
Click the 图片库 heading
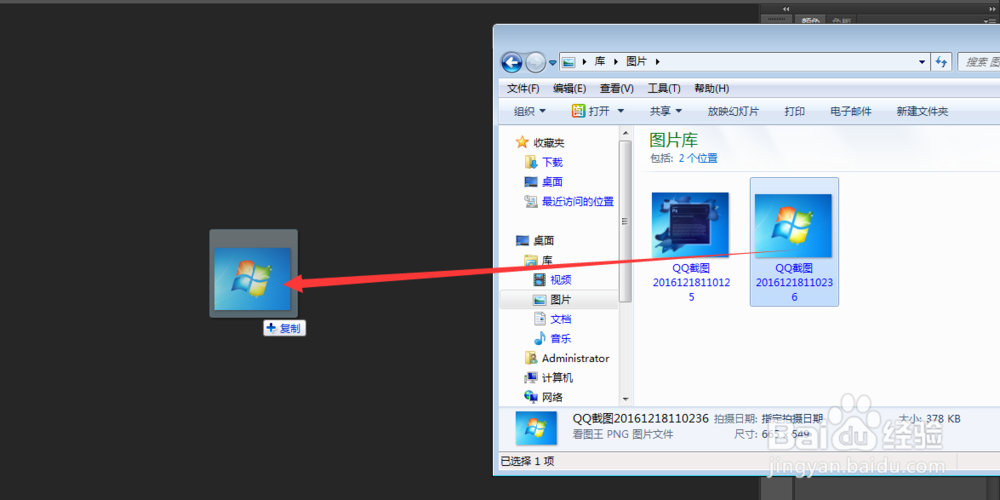click(673, 140)
